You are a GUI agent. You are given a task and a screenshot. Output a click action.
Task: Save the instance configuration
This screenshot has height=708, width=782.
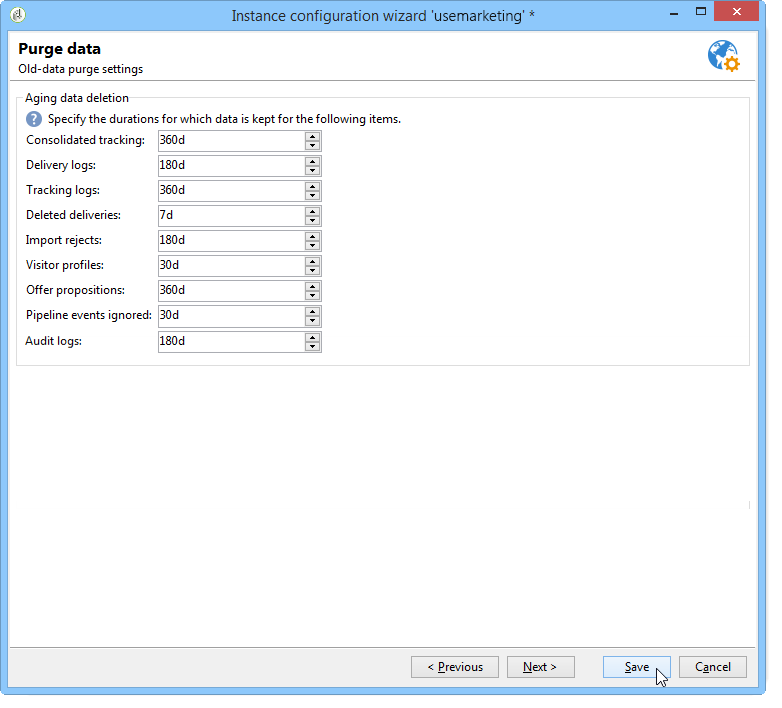637,667
